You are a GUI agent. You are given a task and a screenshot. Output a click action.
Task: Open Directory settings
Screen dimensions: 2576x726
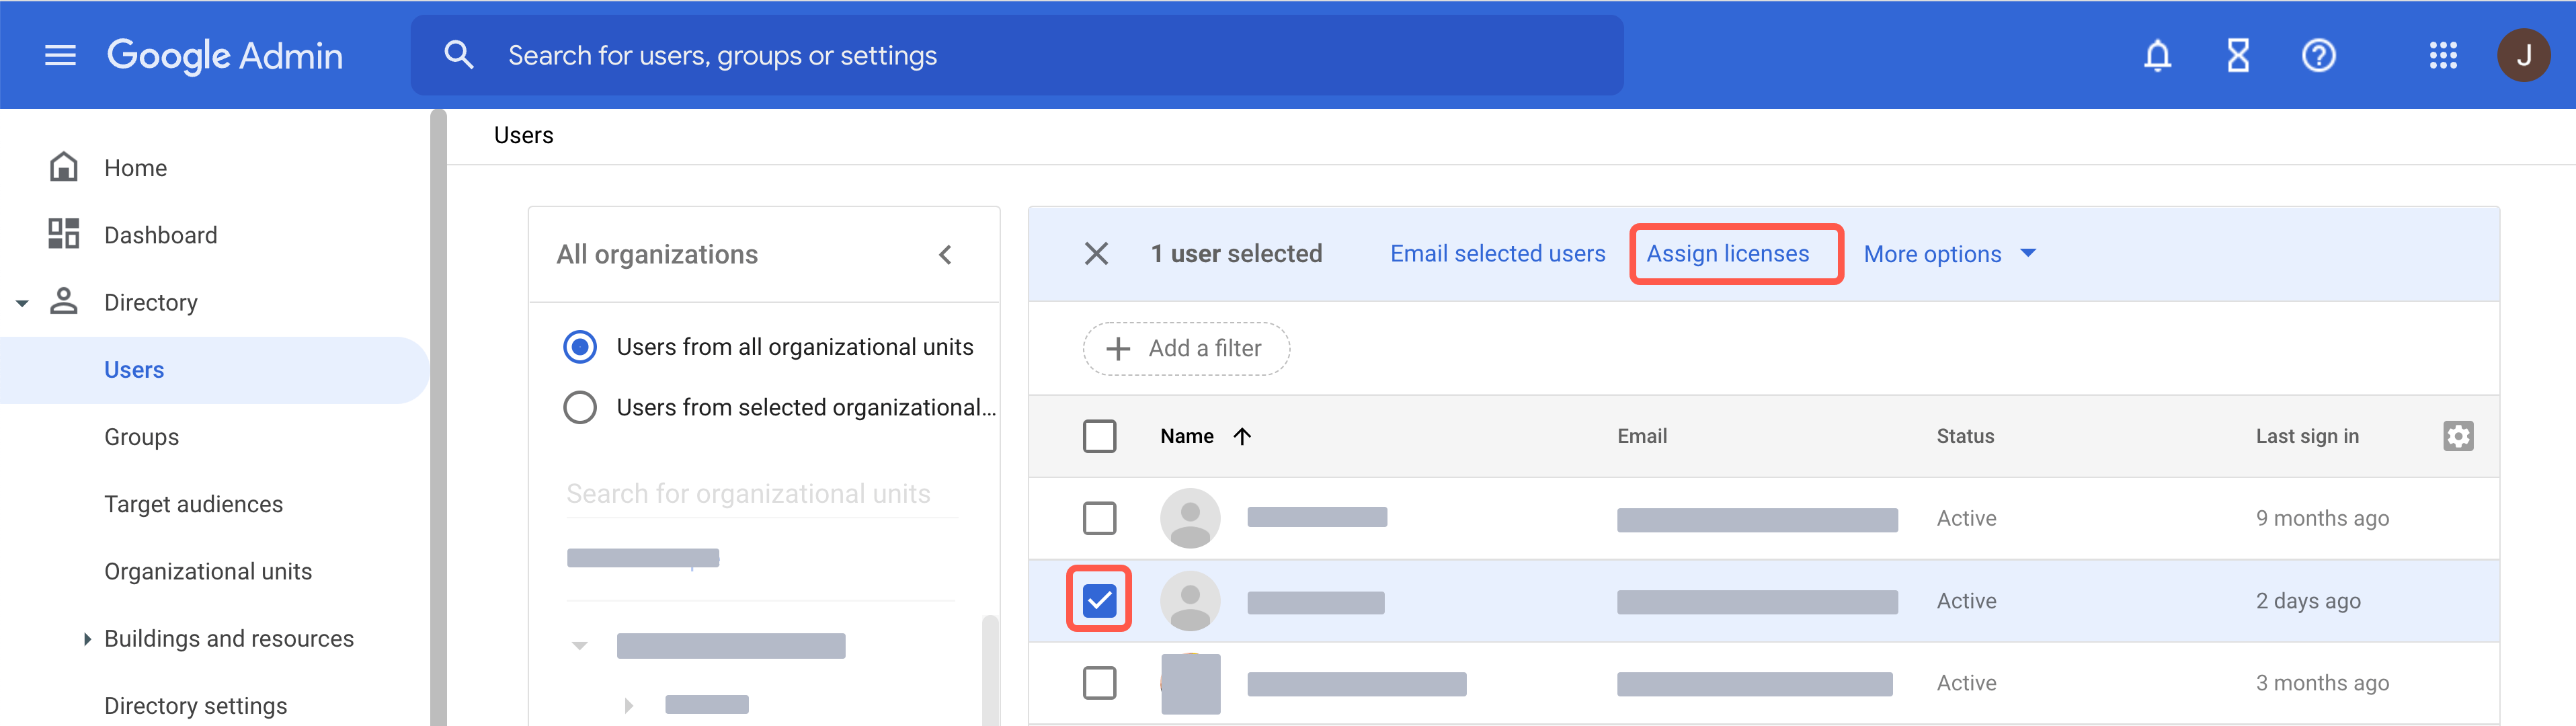pos(196,705)
